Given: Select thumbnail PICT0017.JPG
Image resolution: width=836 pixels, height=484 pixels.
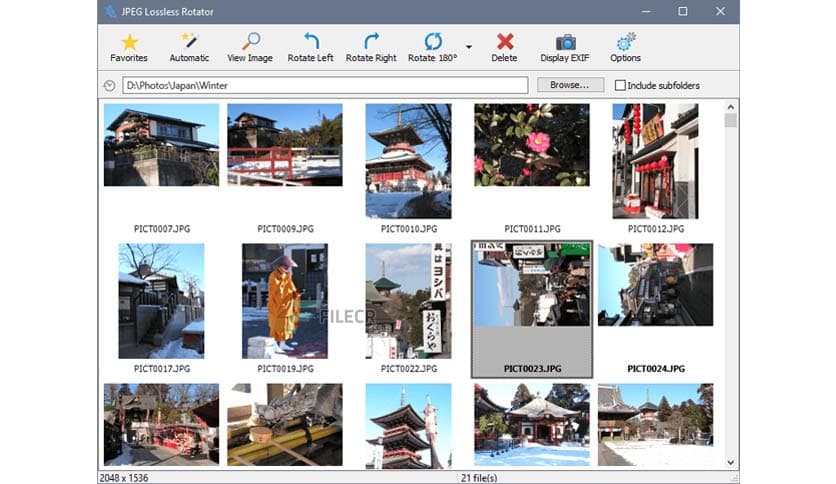Looking at the screenshot, I should point(162,301).
